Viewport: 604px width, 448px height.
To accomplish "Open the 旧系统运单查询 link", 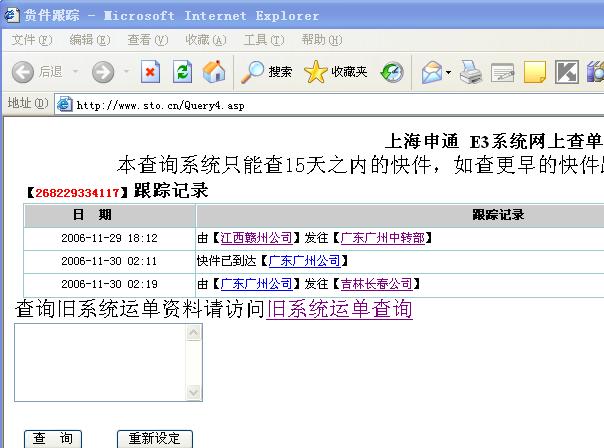I will point(339,309).
